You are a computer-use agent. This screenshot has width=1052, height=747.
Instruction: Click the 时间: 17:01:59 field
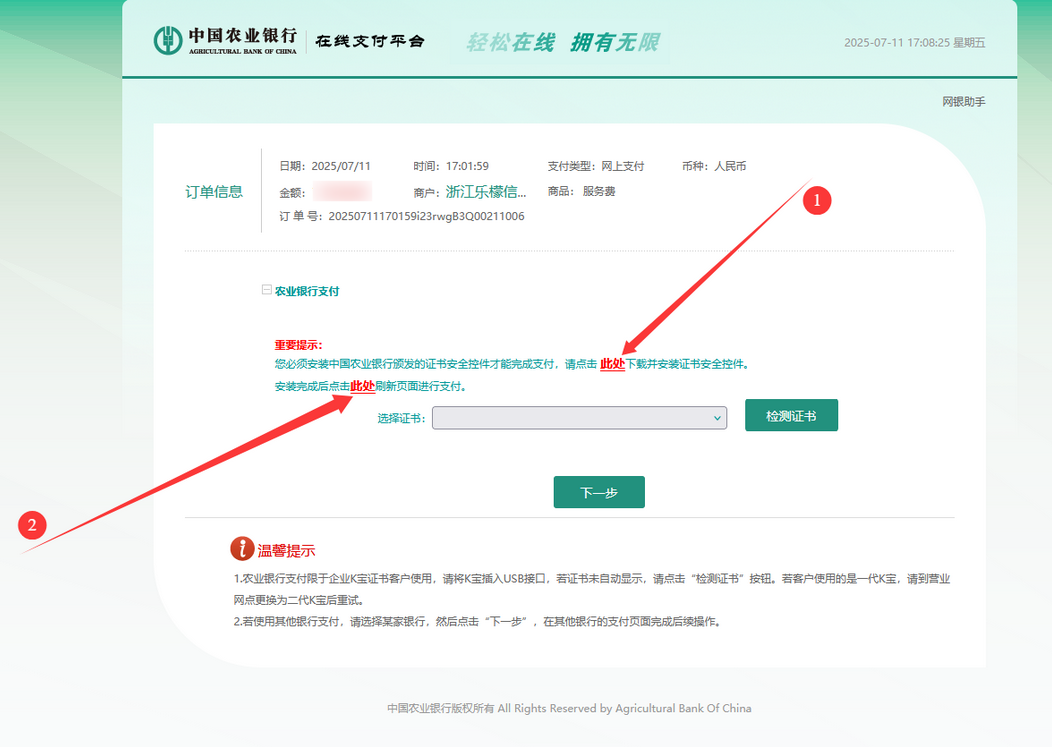point(451,166)
